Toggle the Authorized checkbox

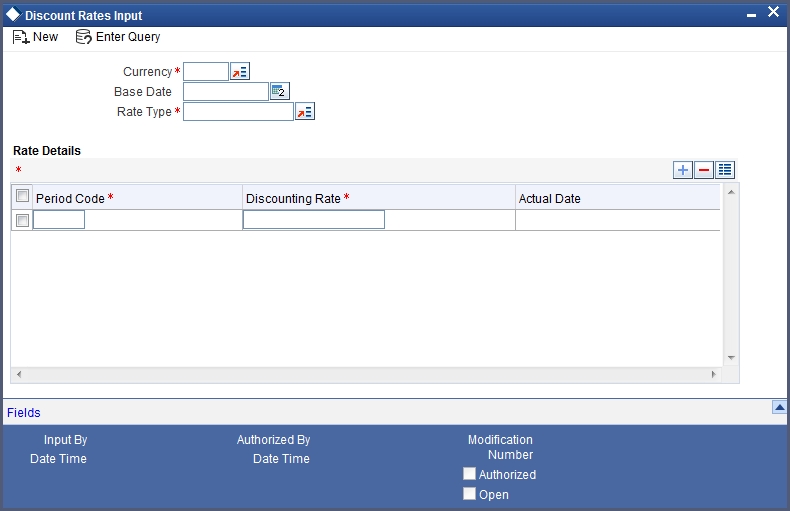(x=469, y=474)
